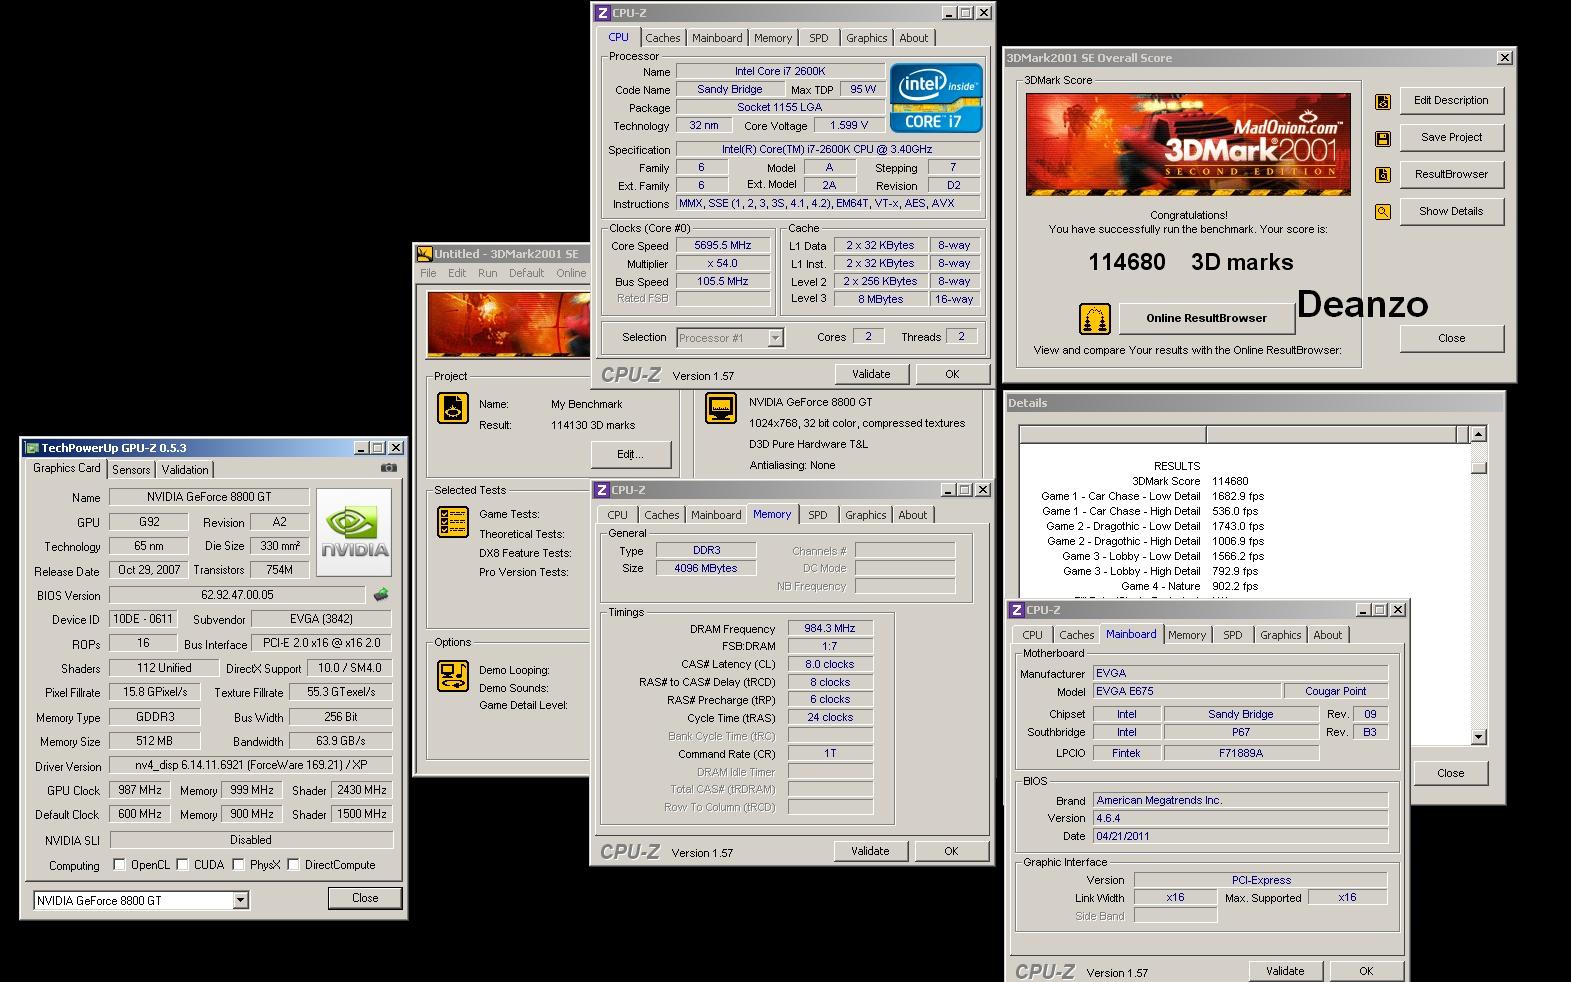Toggle the CUDA checkbox in GPU-Z
The image size is (1571, 982).
click(182, 864)
